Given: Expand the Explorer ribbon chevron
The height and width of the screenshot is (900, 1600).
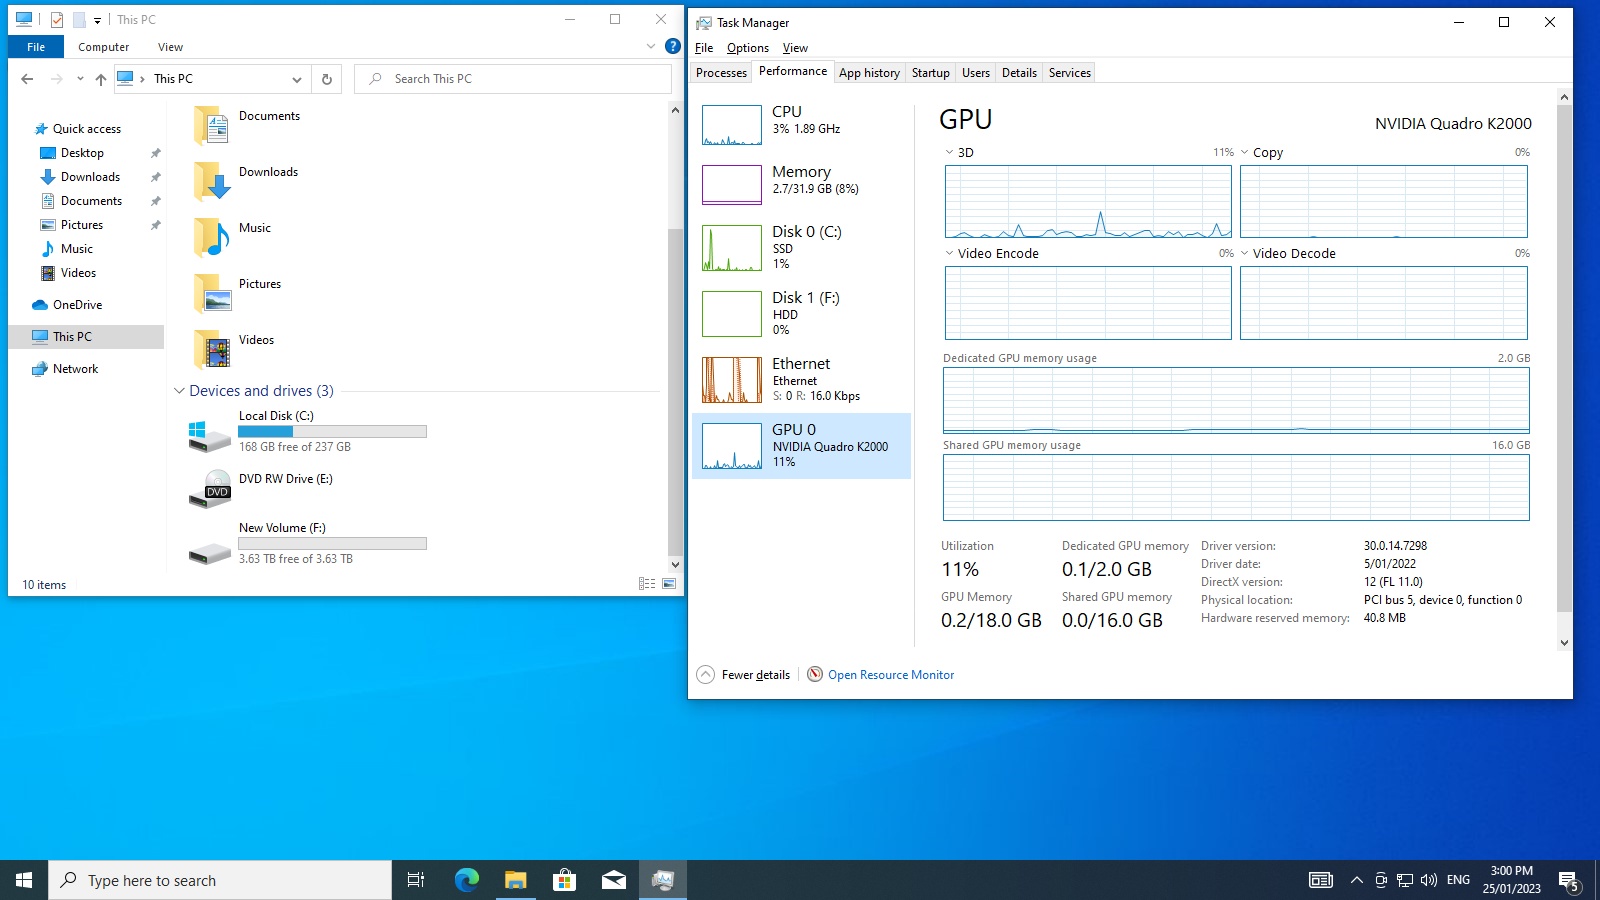Looking at the screenshot, I should [x=651, y=46].
